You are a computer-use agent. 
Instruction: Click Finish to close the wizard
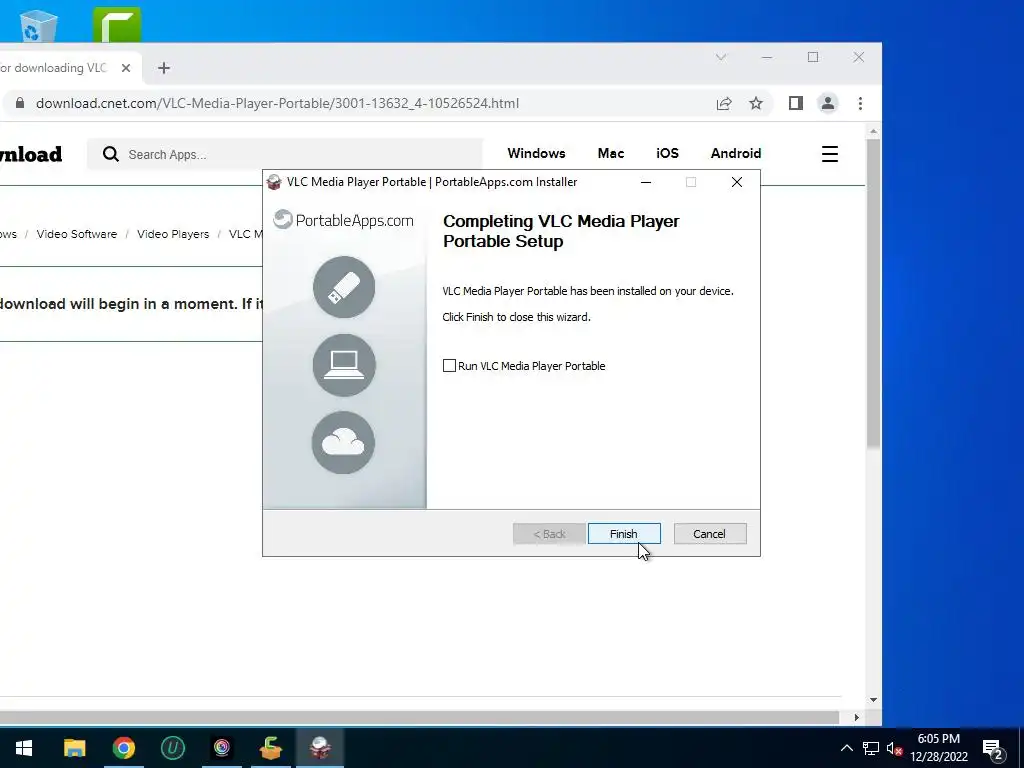pos(624,534)
